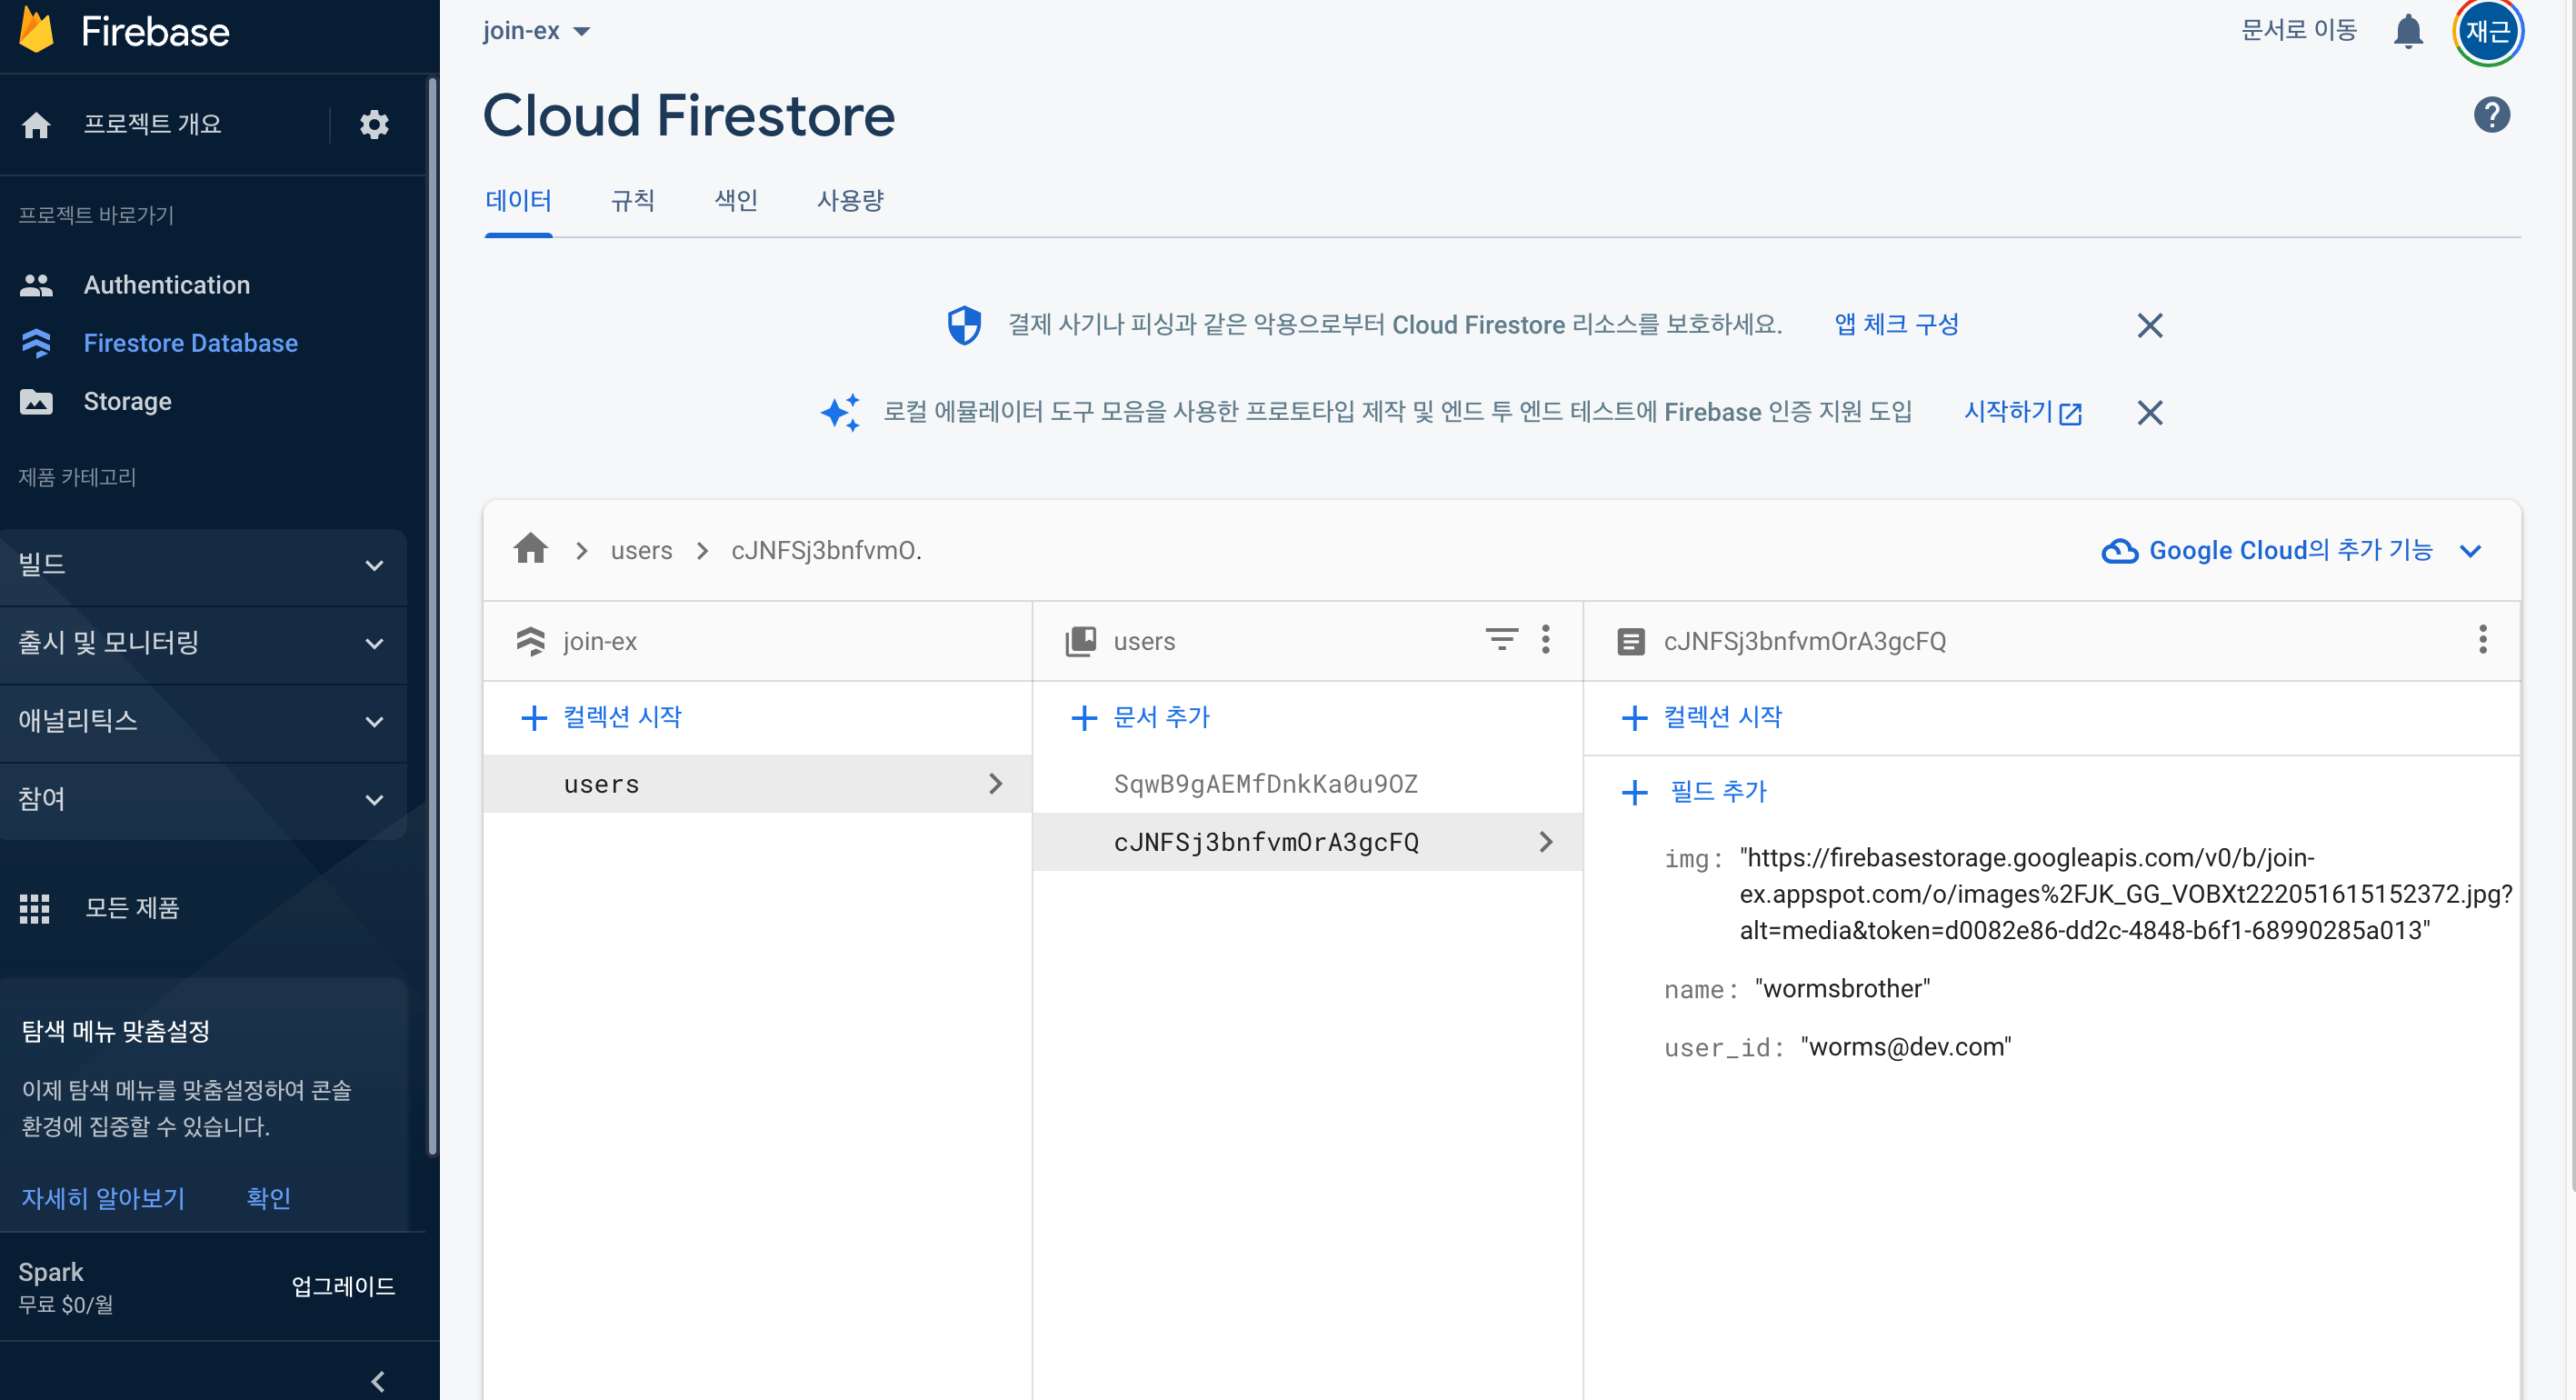Switch to the 사용량 tab
The image size is (2576, 1400).
pos(850,201)
